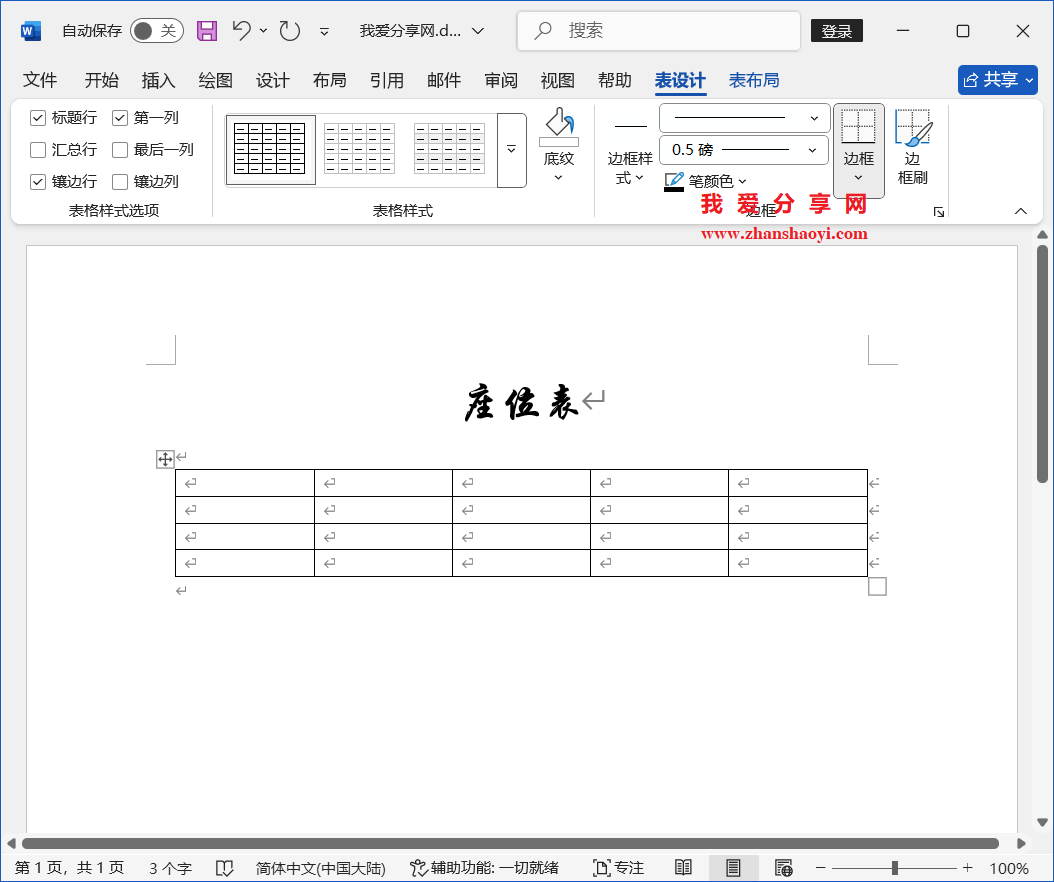The width and height of the screenshot is (1054, 882).
Task: Click the purple Save disk icon
Action: pos(206,31)
